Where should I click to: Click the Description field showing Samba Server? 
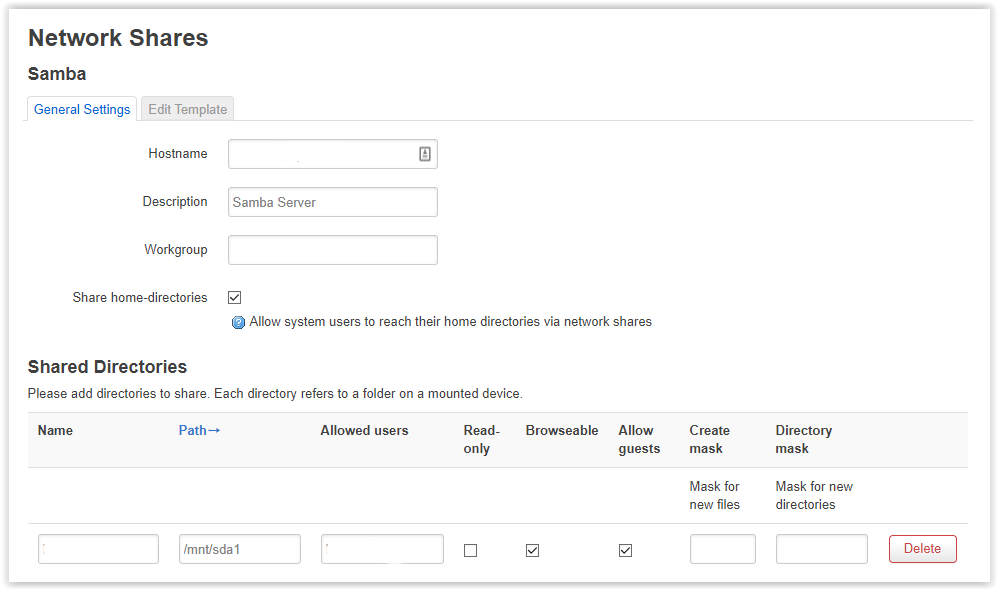coord(333,202)
